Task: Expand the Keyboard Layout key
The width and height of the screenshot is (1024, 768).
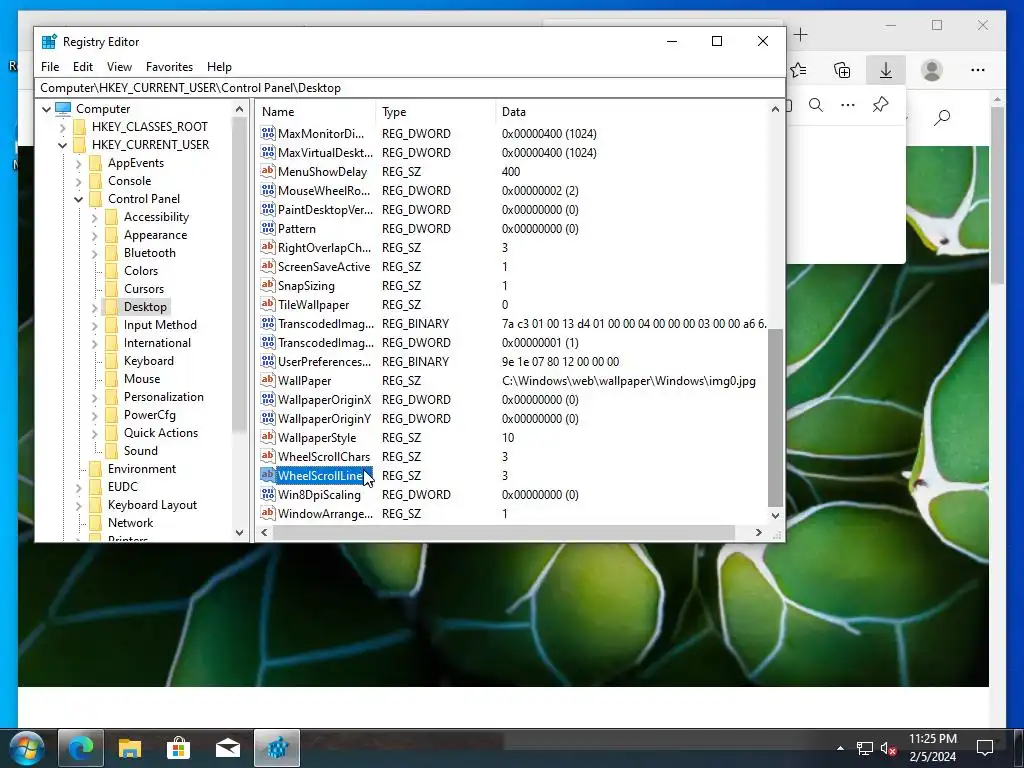Action: click(x=78, y=505)
